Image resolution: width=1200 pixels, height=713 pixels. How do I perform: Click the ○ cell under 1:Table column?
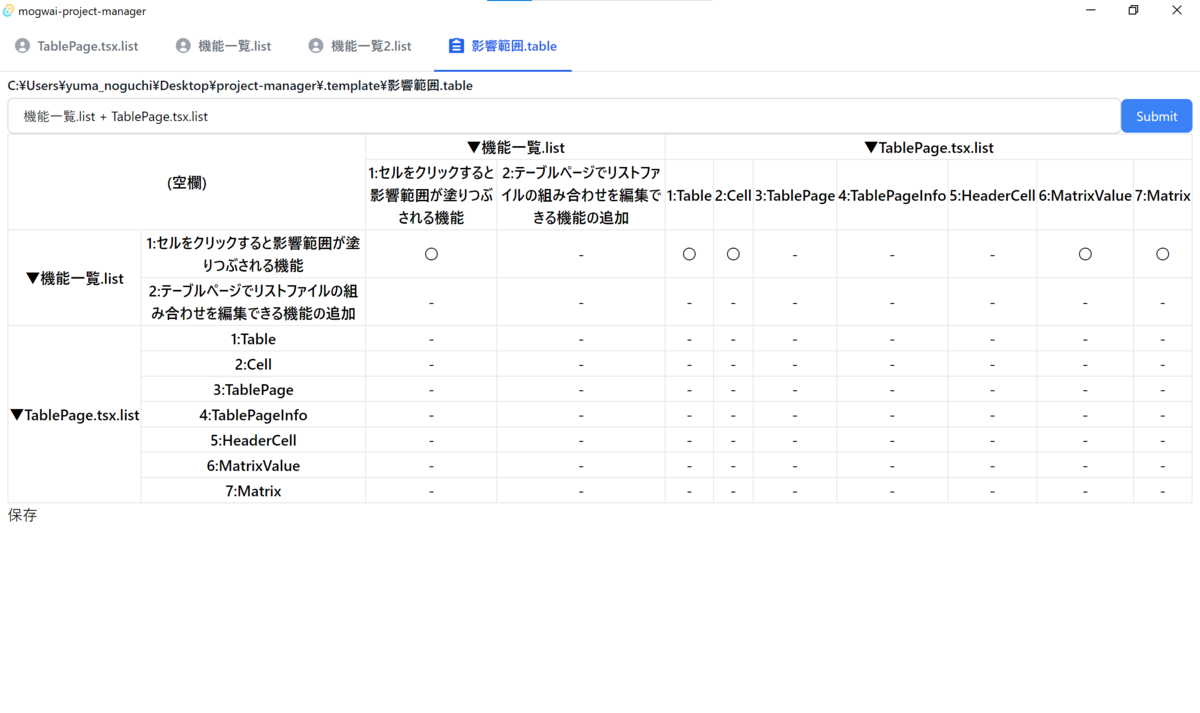click(689, 254)
